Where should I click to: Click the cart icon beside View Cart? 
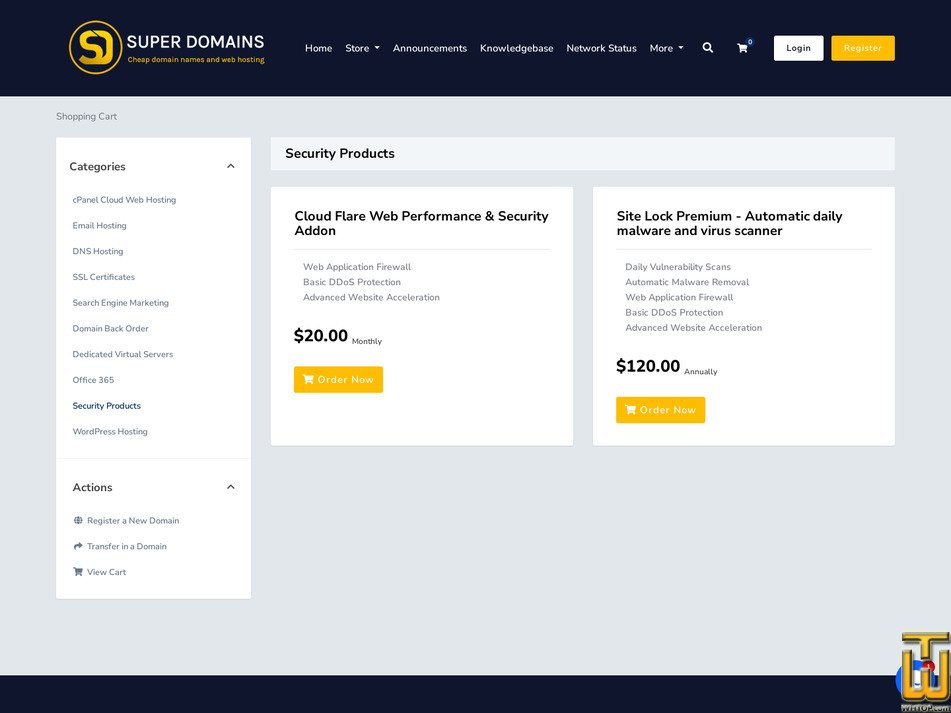pyautogui.click(x=78, y=572)
